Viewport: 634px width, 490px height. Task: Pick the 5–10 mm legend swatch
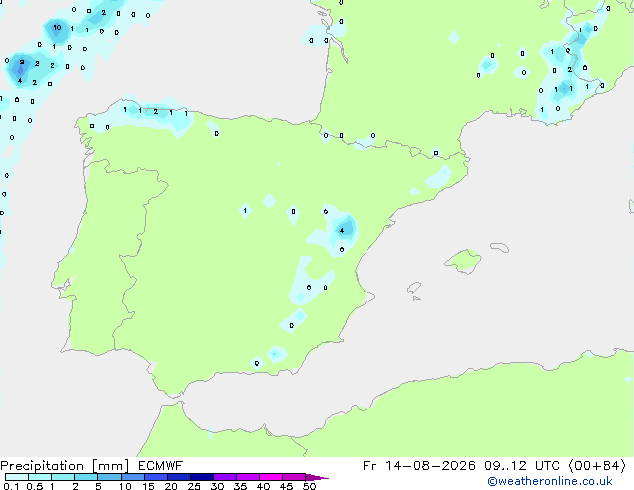point(109,477)
